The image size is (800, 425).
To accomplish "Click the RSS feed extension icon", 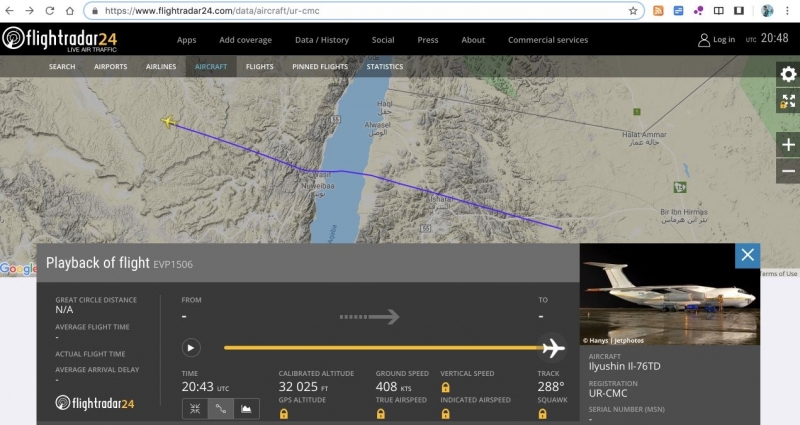I will [x=658, y=11].
